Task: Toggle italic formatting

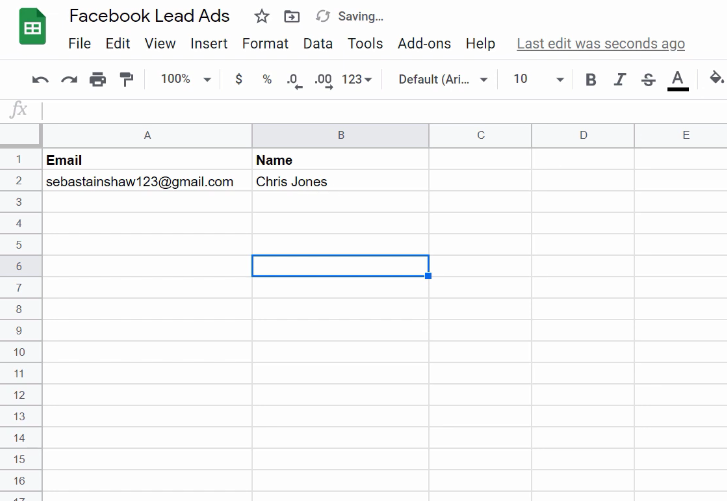Action: pos(619,80)
